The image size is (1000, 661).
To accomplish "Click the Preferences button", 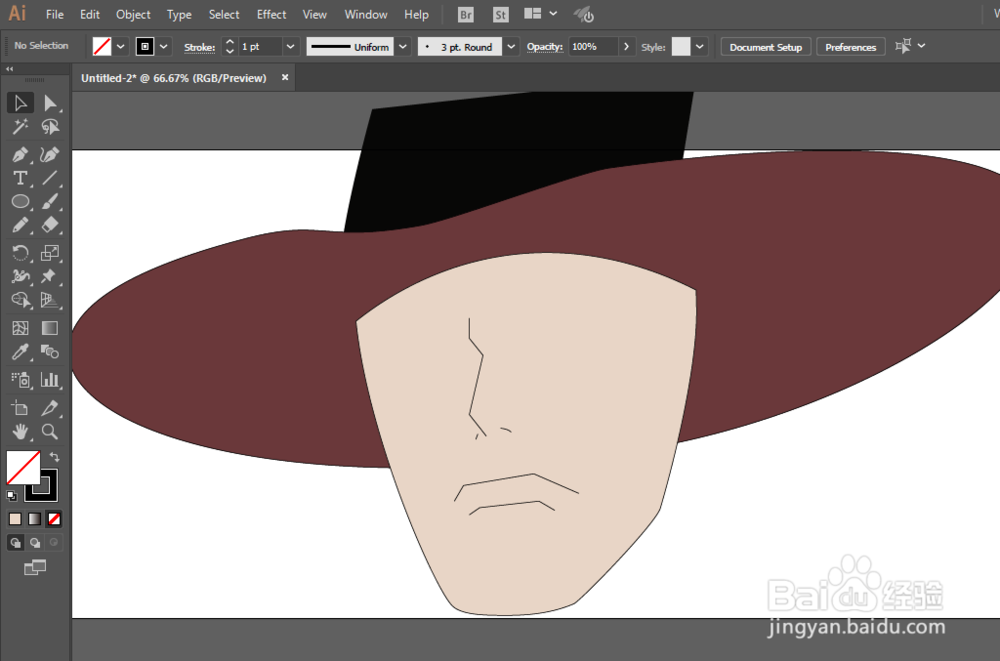I will coord(850,47).
